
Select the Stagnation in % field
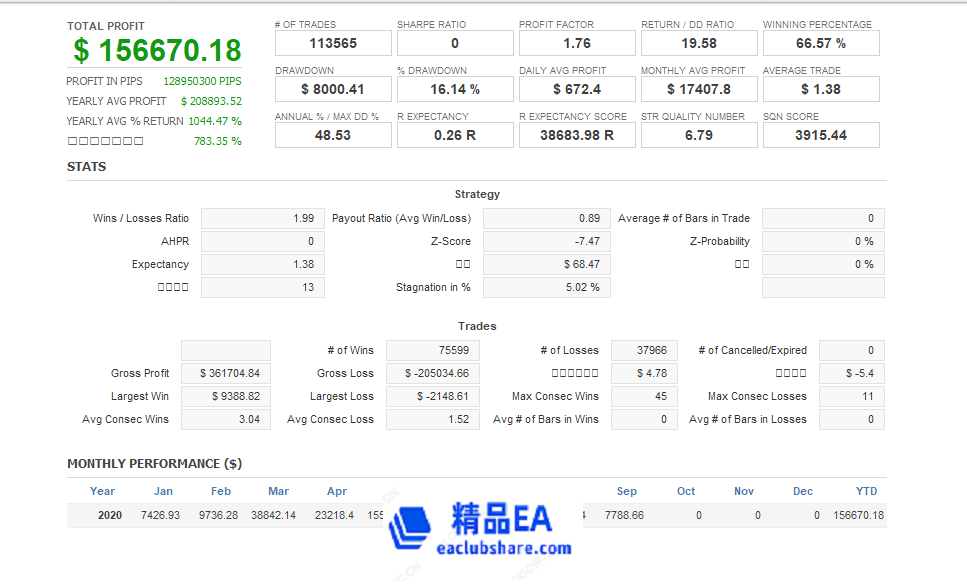point(545,287)
